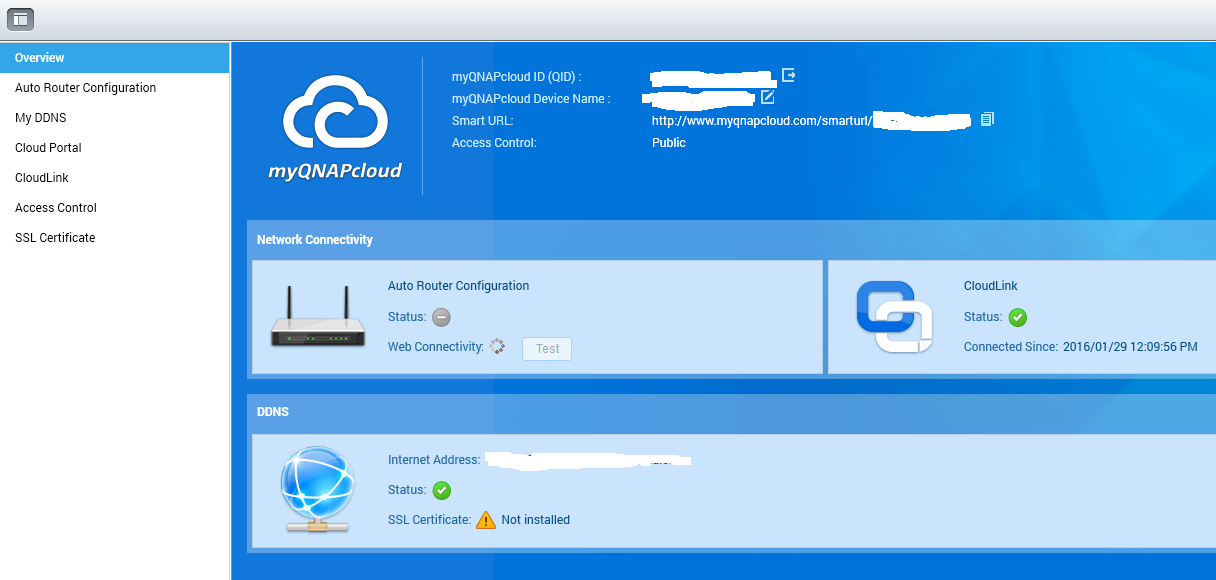Switch to CloudLink in the sidebar
The width and height of the screenshot is (1216, 580).
pyautogui.click(x=42, y=178)
